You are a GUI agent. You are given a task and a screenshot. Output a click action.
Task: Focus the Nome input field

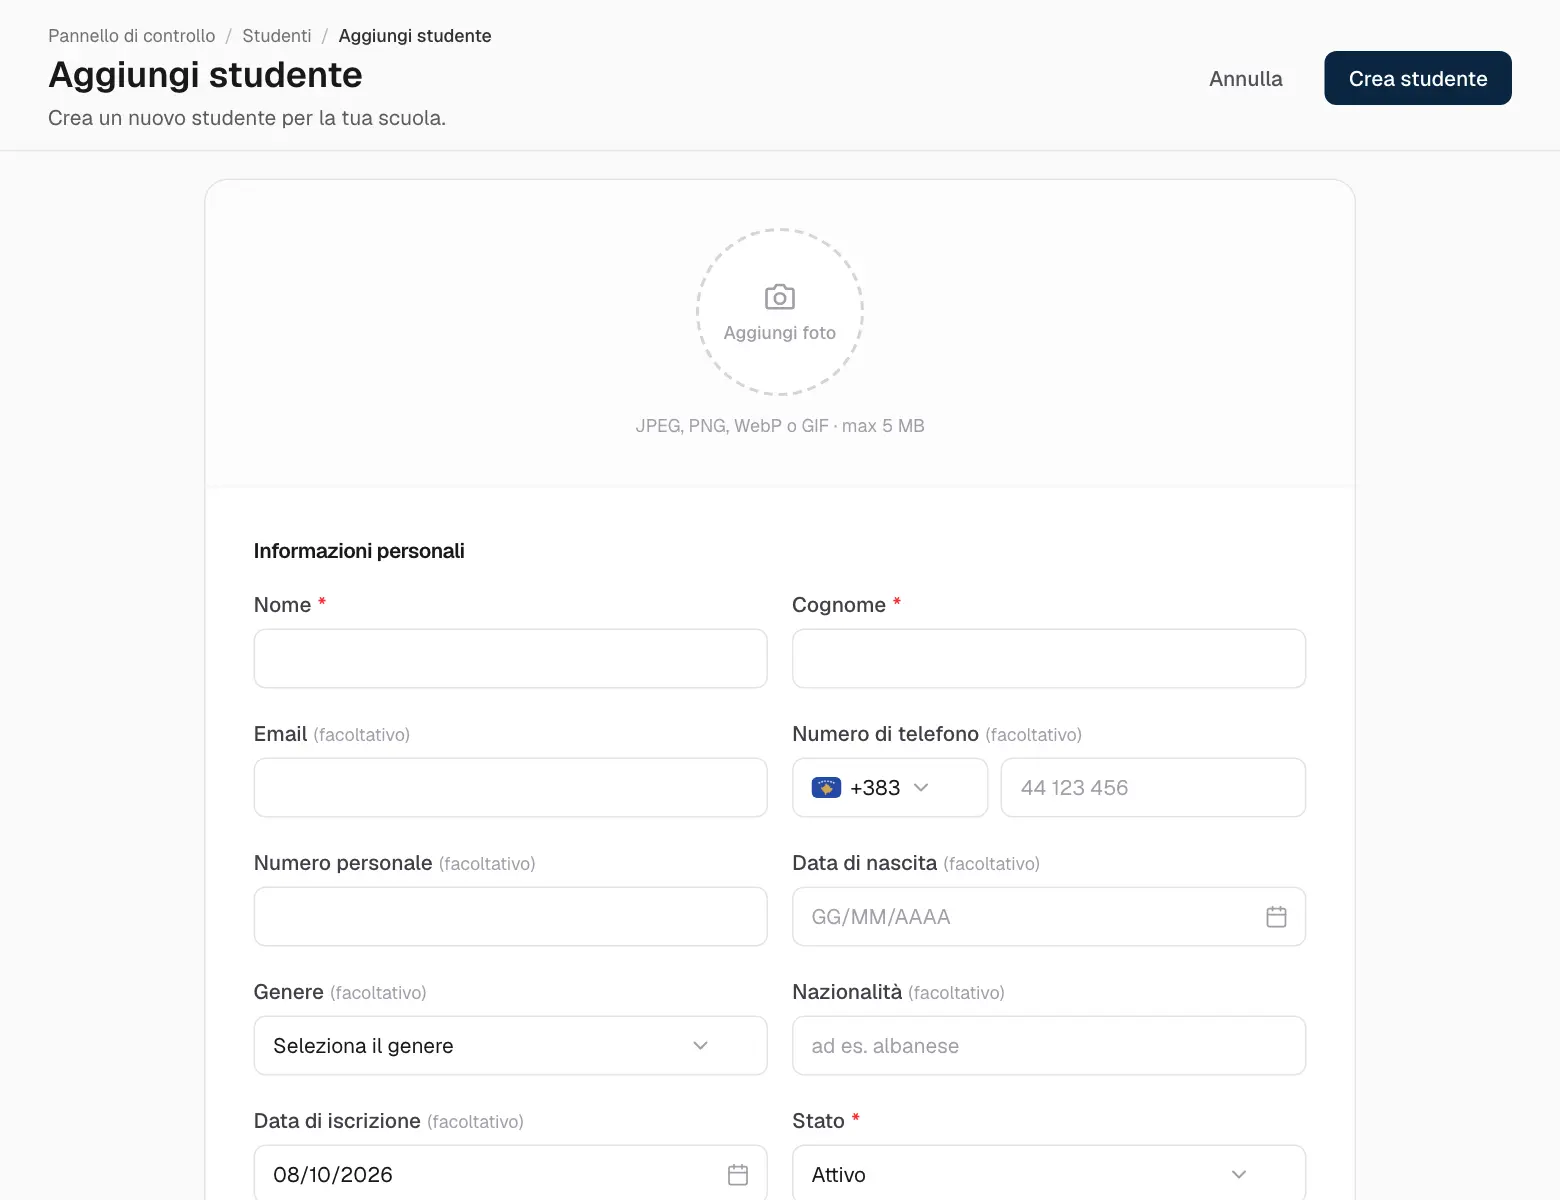[510, 659]
